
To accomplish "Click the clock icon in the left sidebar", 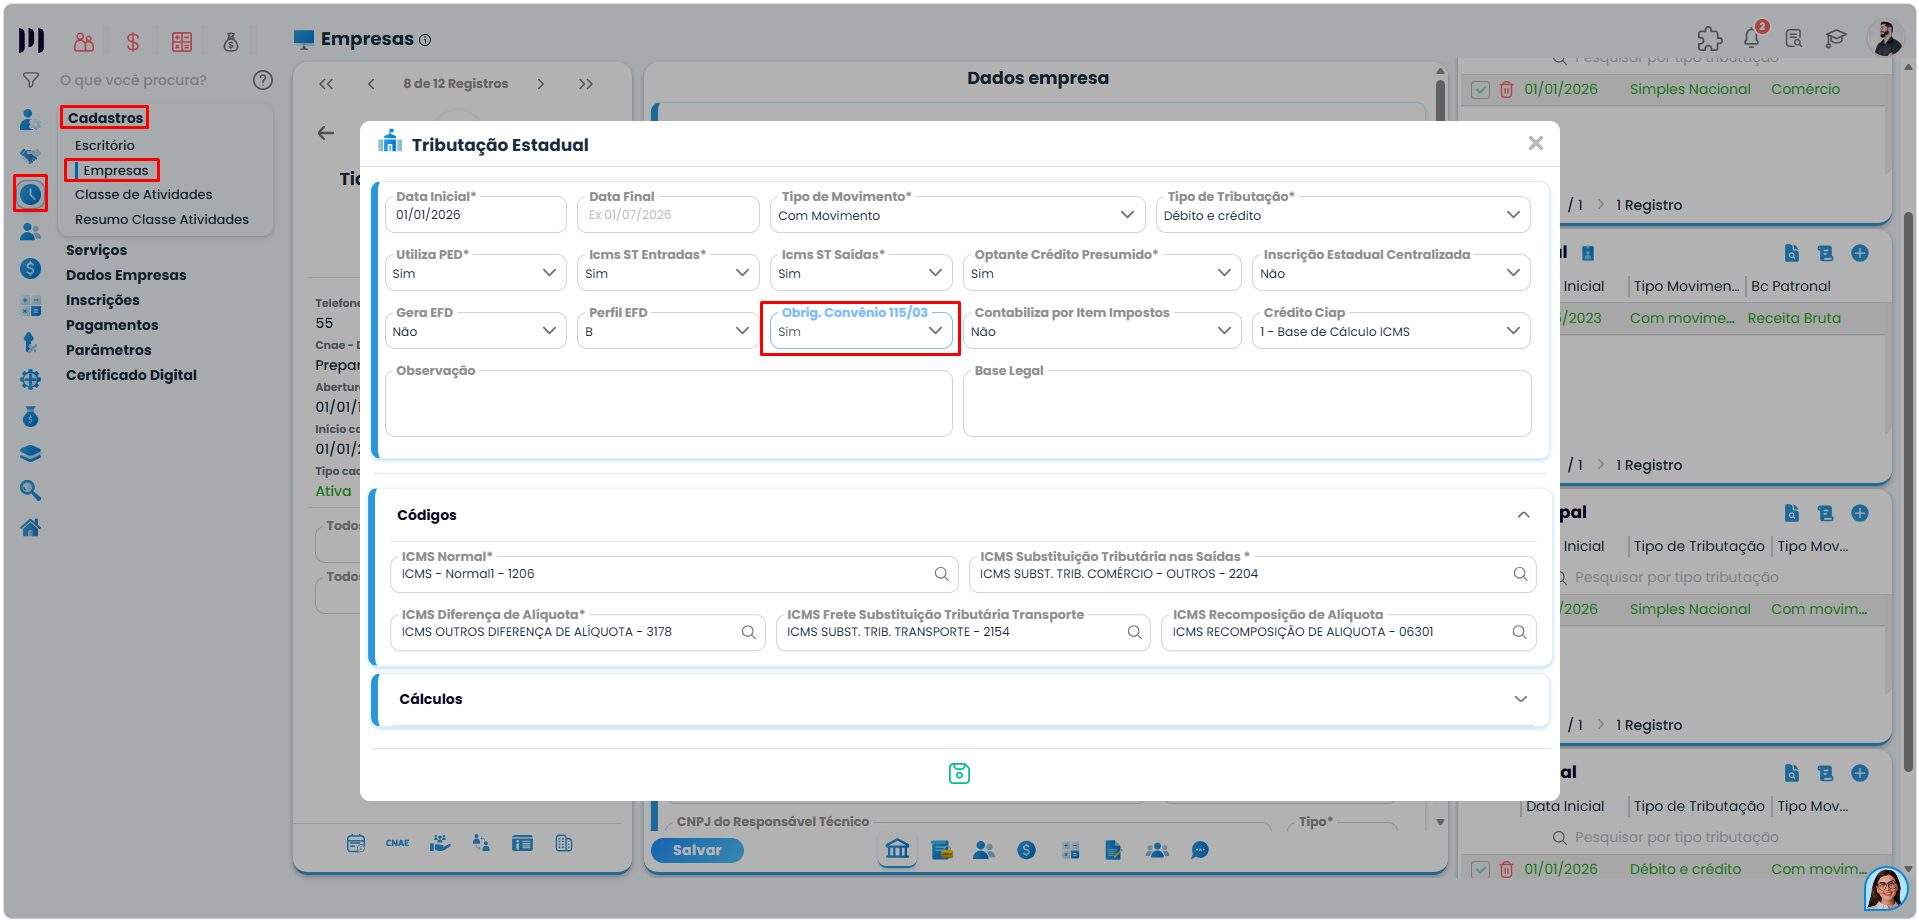I will coord(30,193).
